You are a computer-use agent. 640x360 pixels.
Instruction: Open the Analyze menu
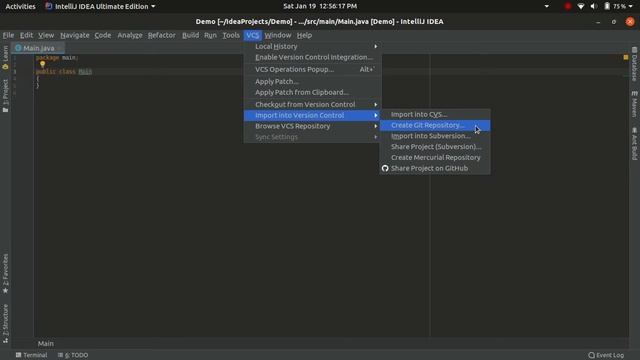click(x=130, y=35)
